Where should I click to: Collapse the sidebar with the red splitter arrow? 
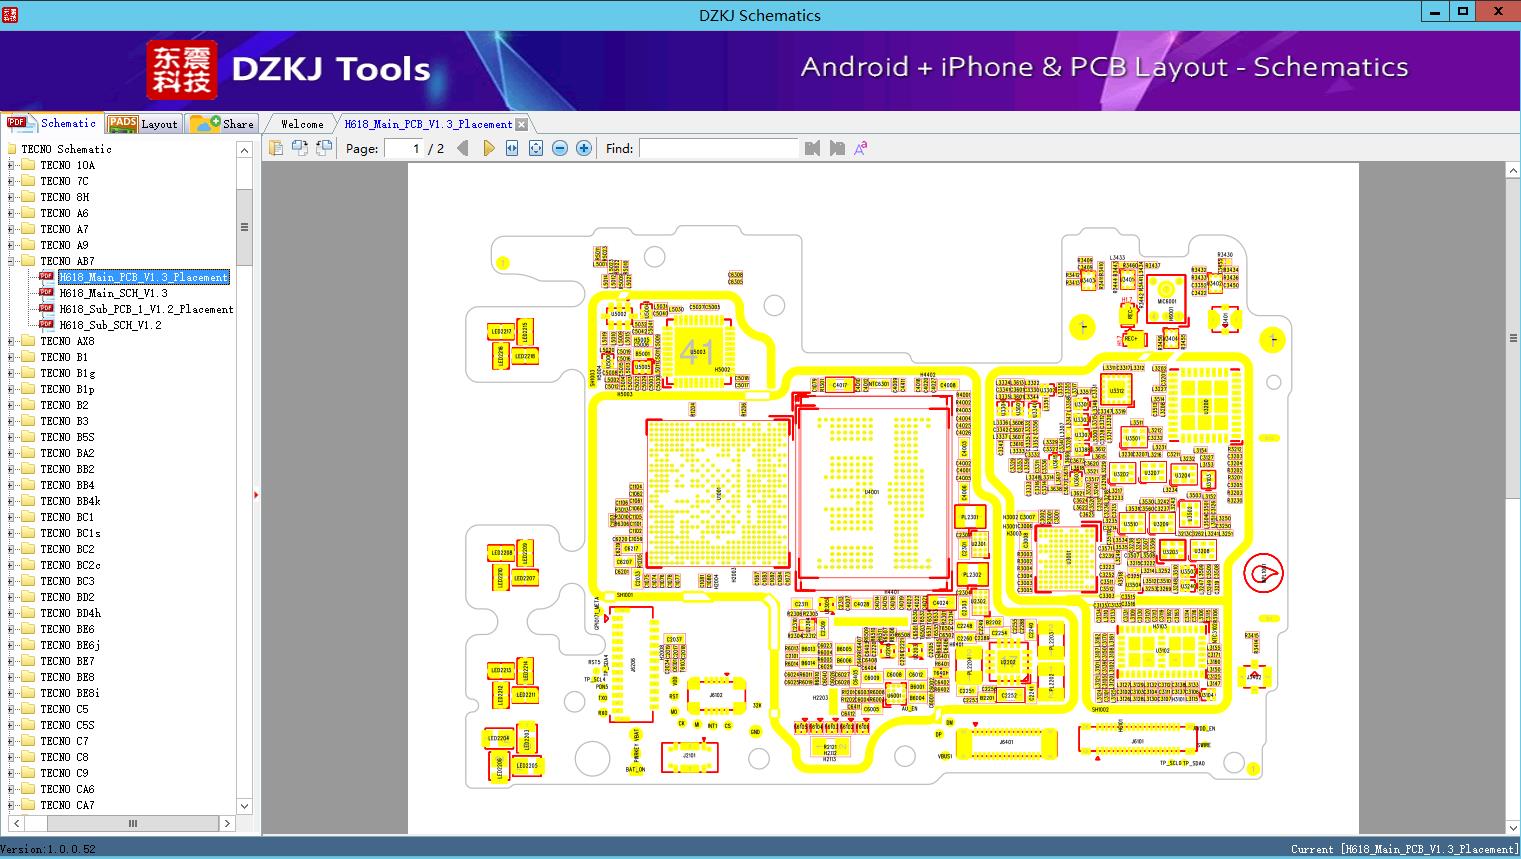257,494
